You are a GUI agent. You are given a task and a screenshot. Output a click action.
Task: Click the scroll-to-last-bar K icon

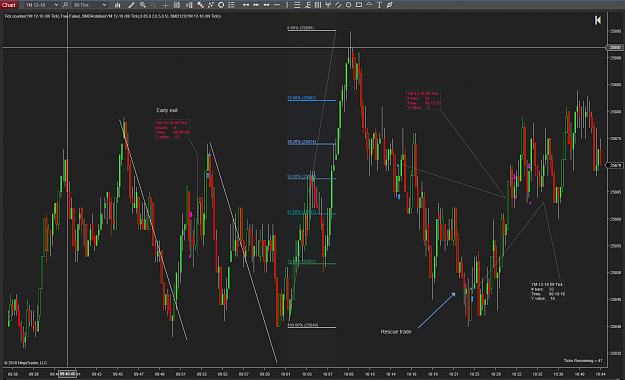[x=597, y=20]
